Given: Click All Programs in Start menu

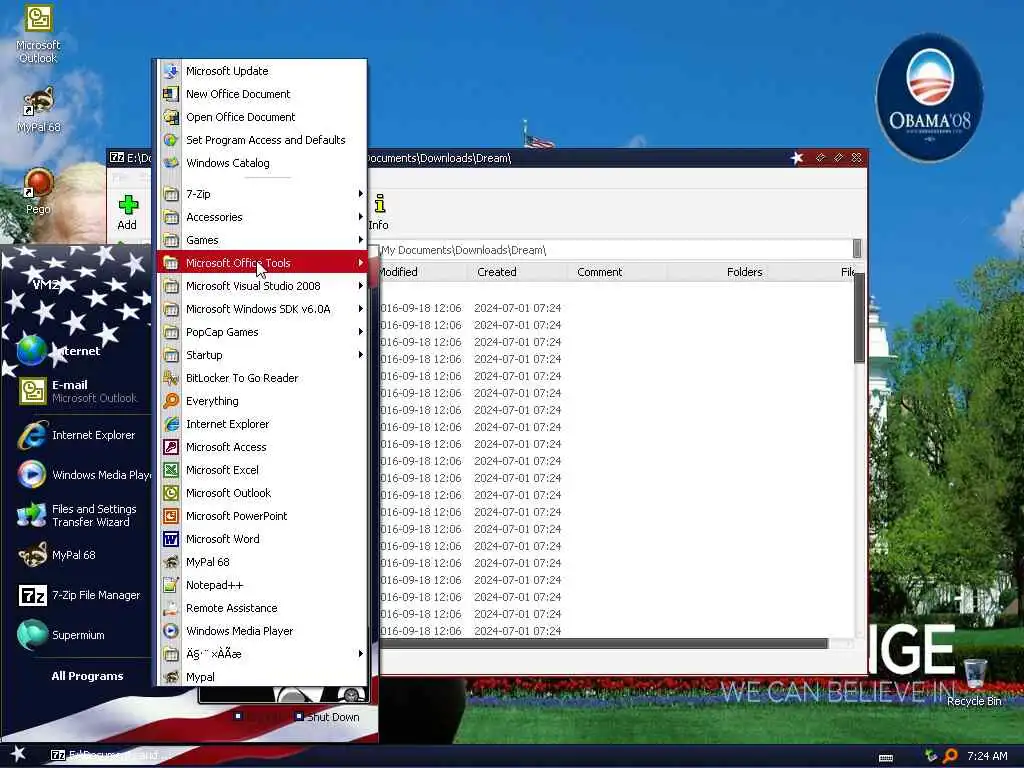Looking at the screenshot, I should pos(87,676).
